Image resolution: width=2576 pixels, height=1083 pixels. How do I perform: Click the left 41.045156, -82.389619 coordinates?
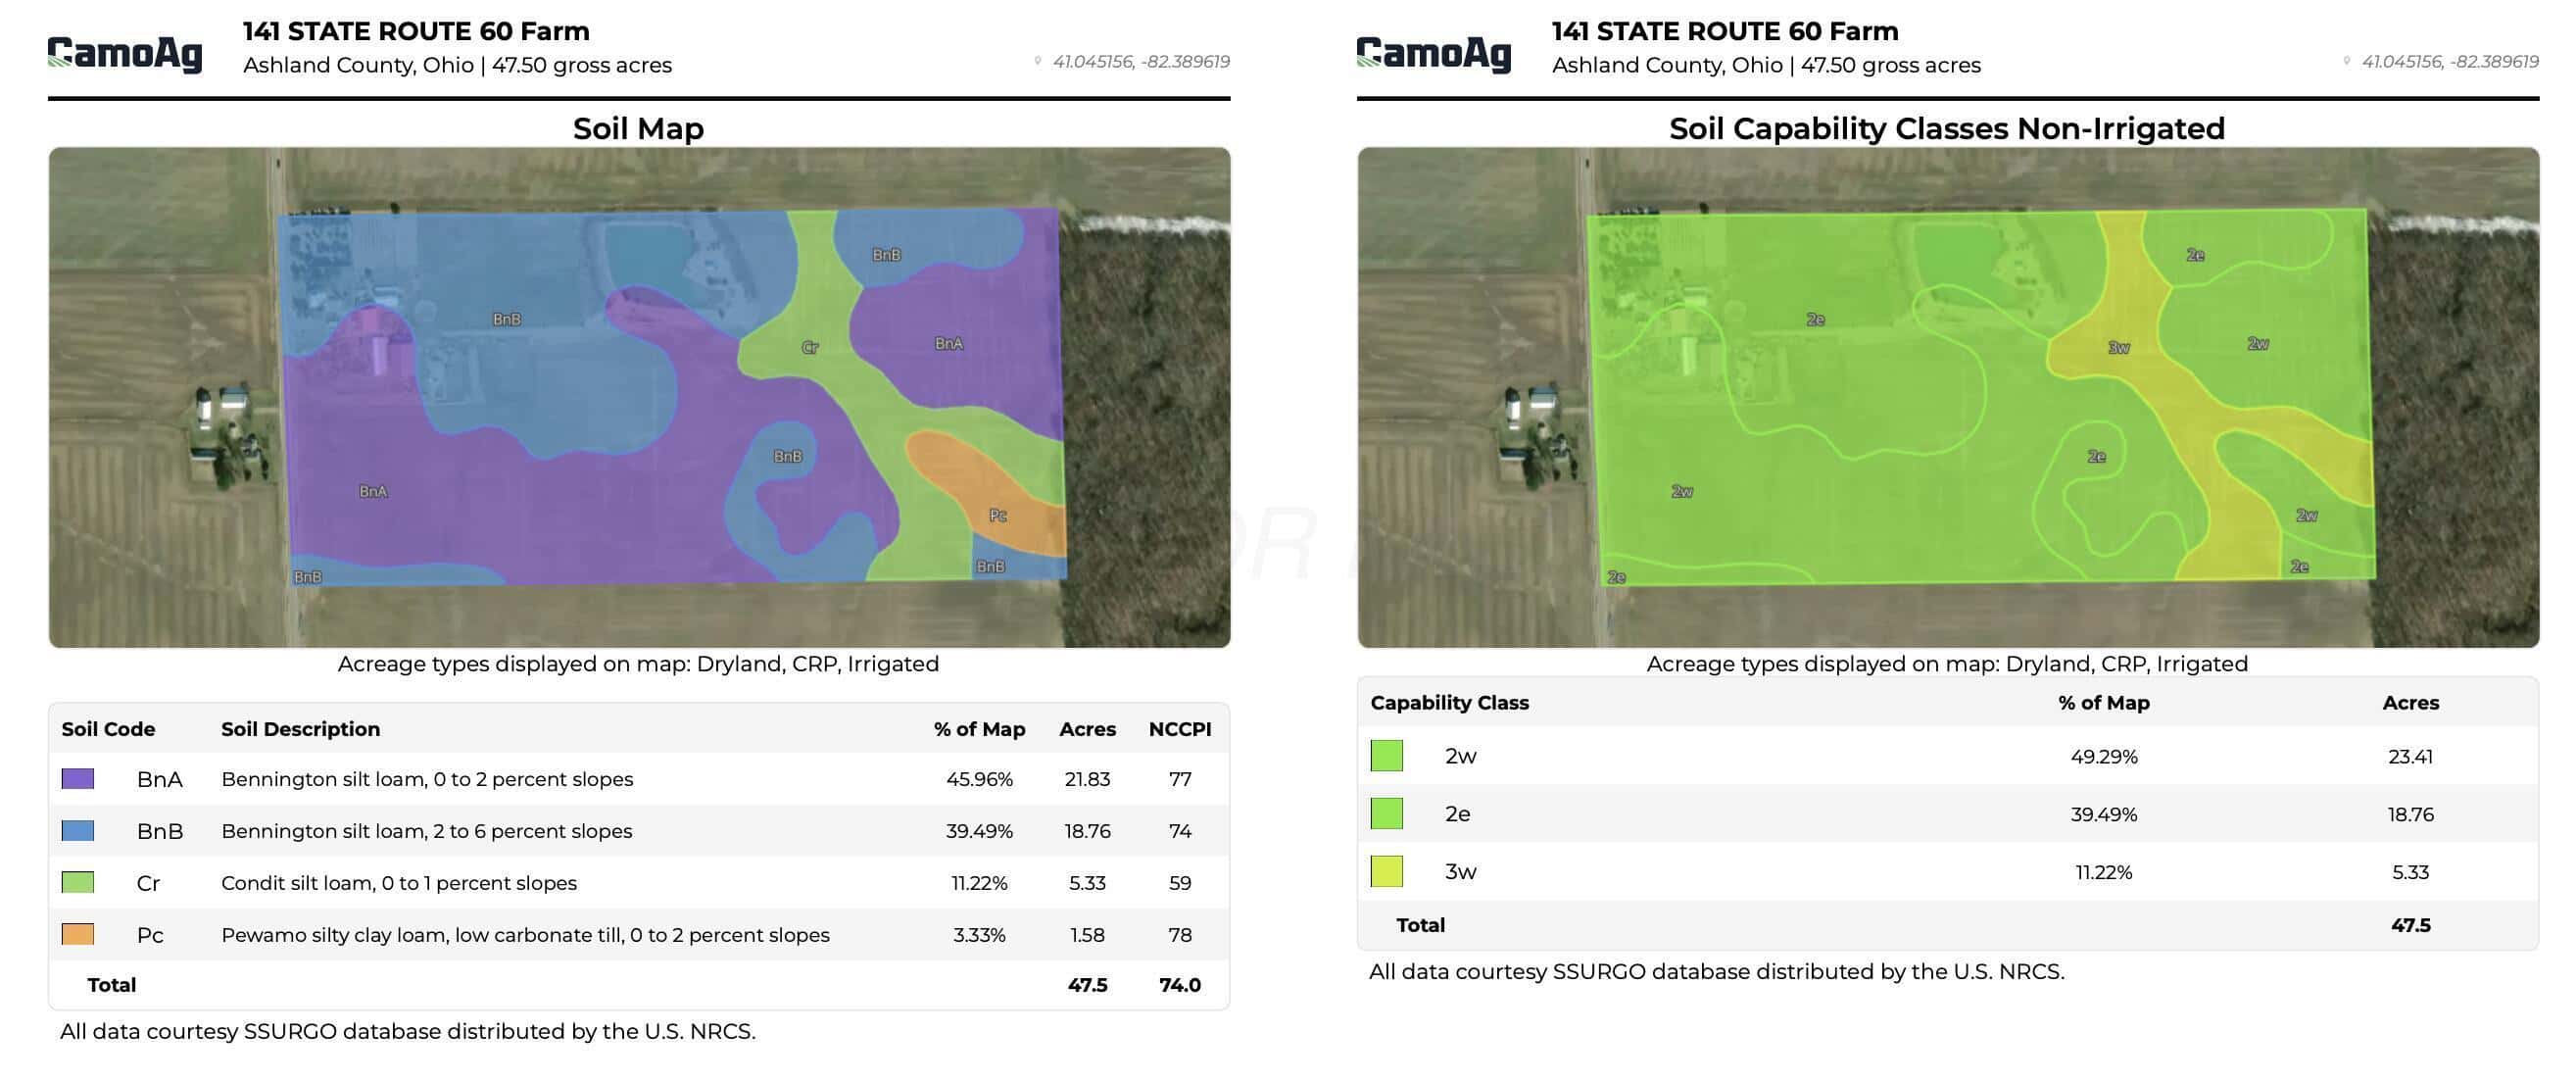coord(1141,61)
